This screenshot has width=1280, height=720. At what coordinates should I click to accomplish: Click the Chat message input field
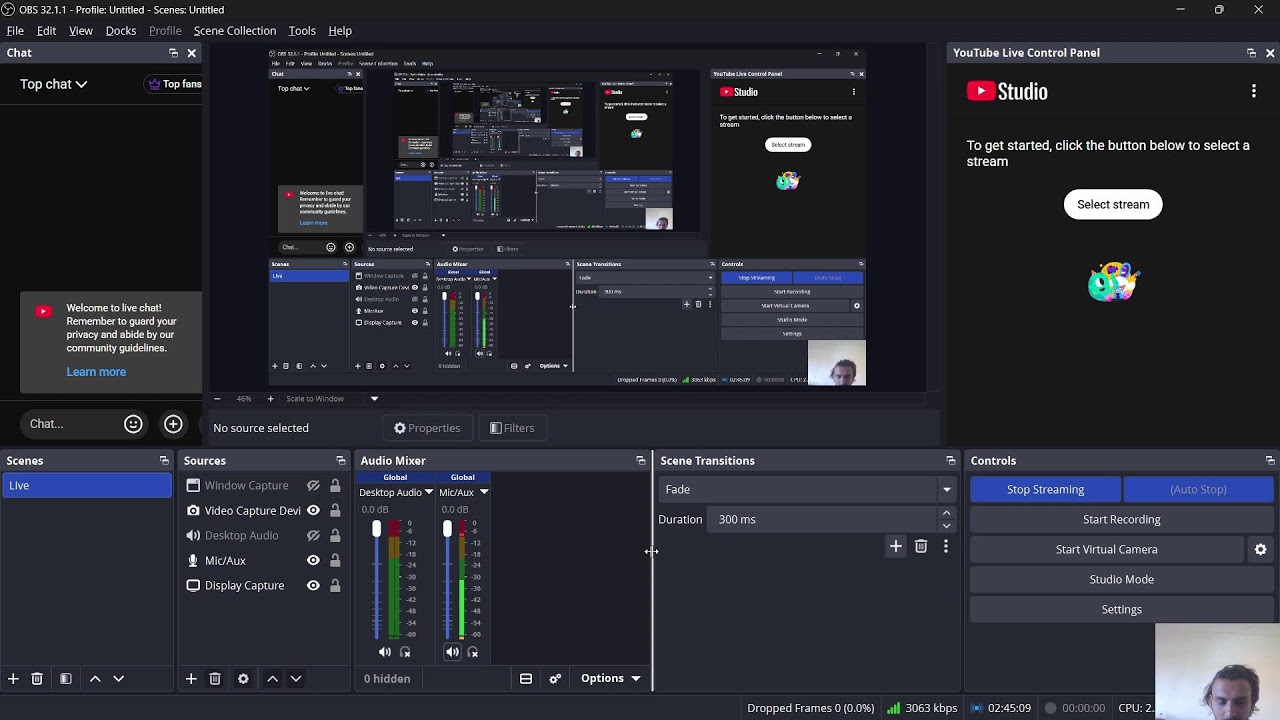point(68,424)
